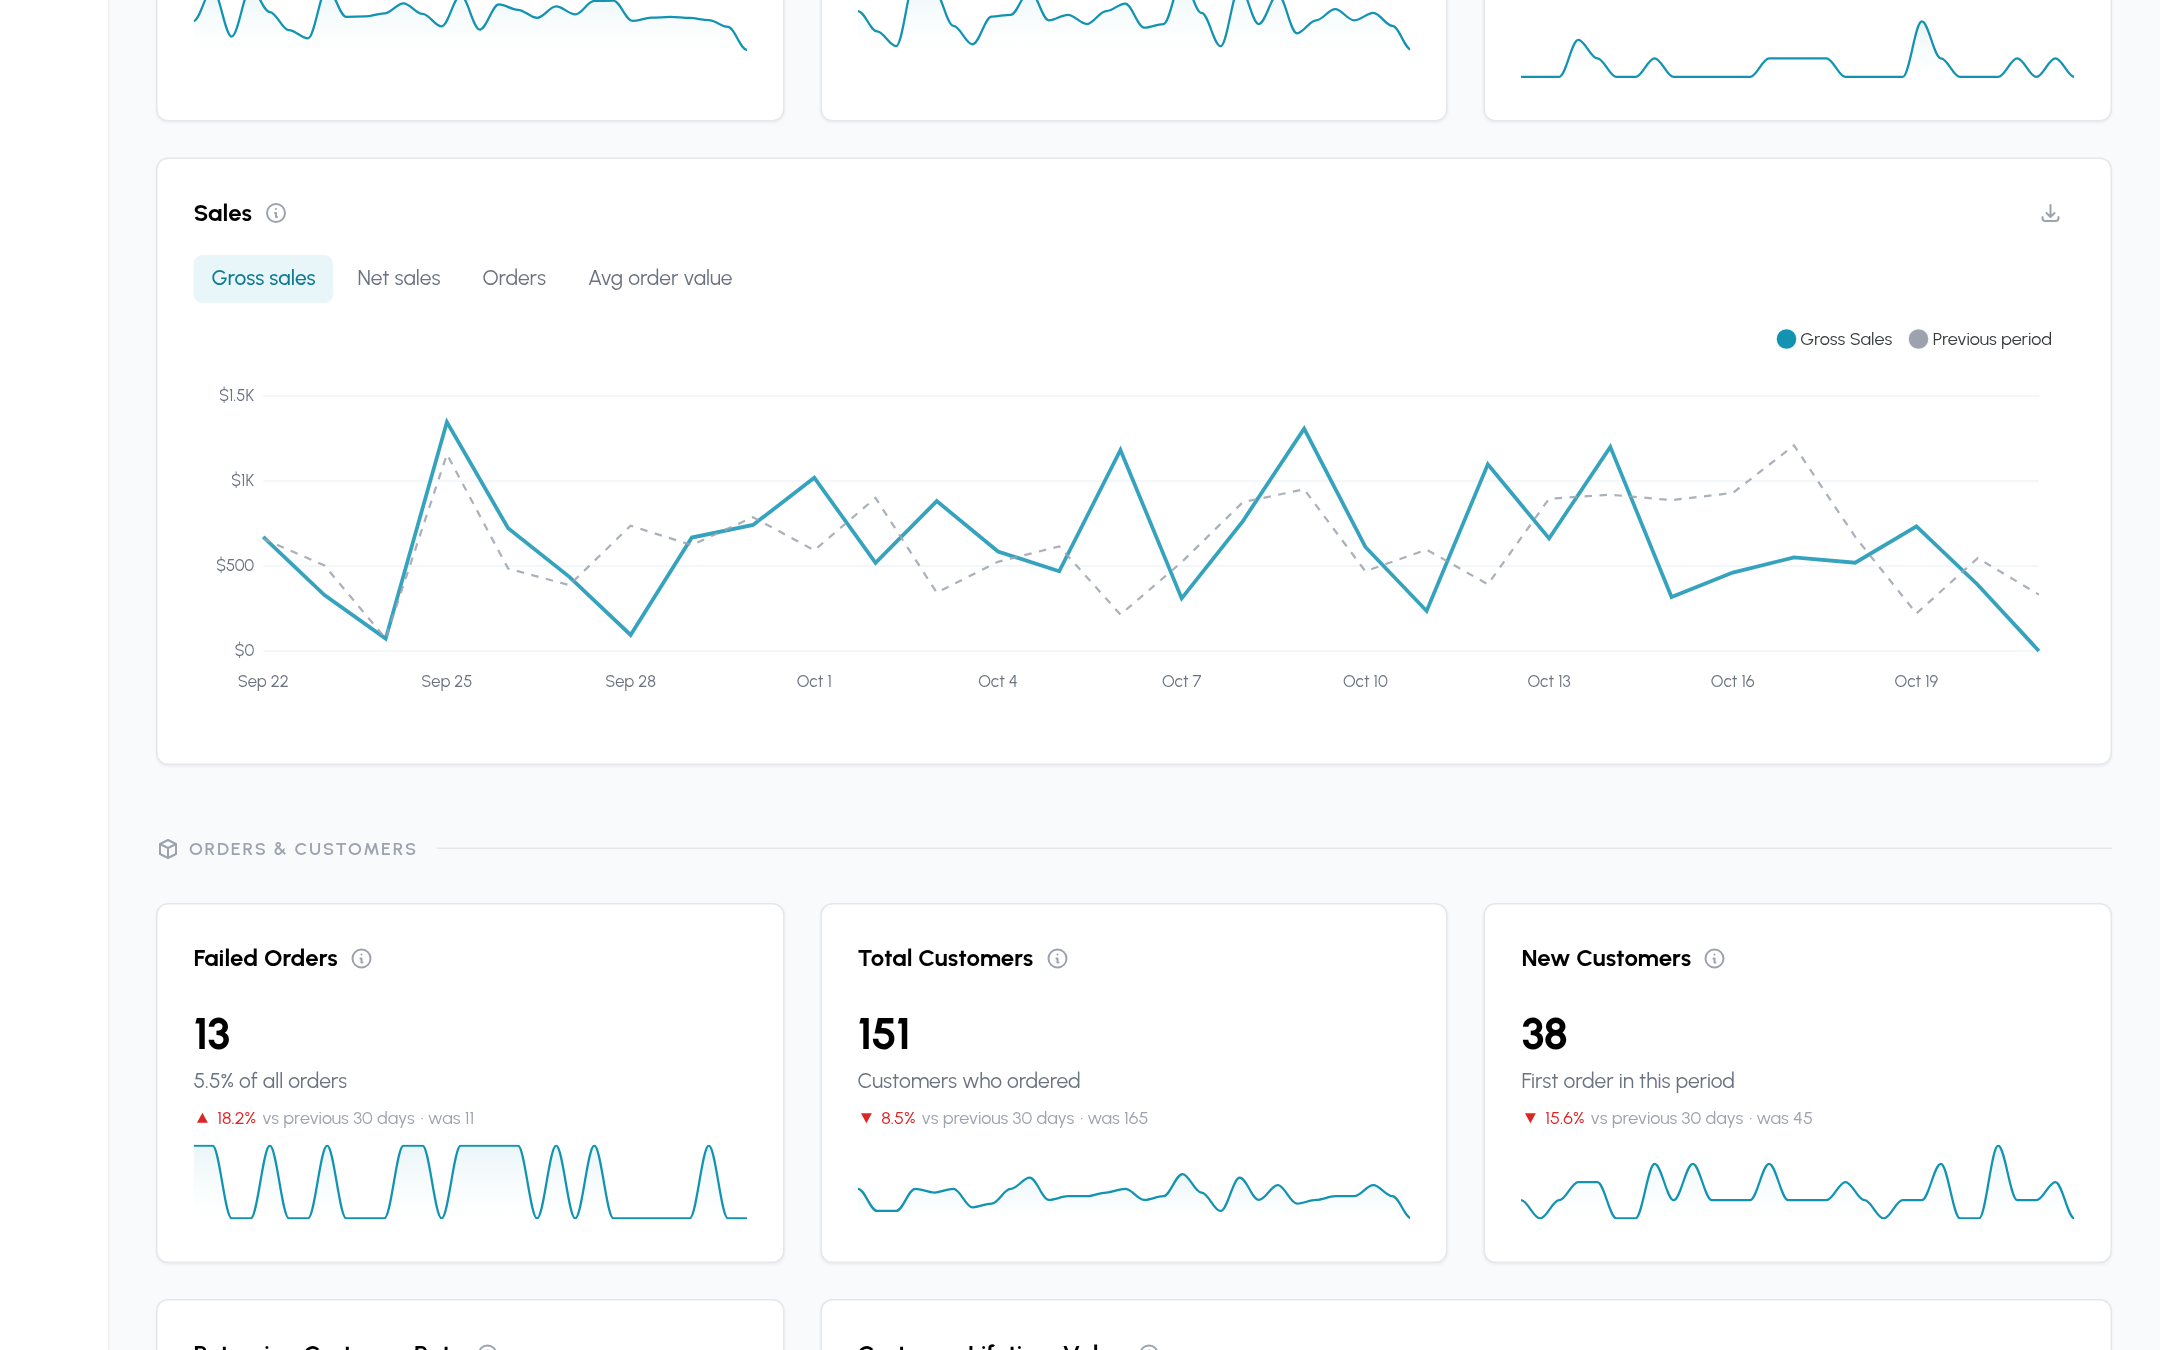The image size is (2160, 1350).
Task: Click the 'First order in this period' text
Action: click(x=1628, y=1081)
